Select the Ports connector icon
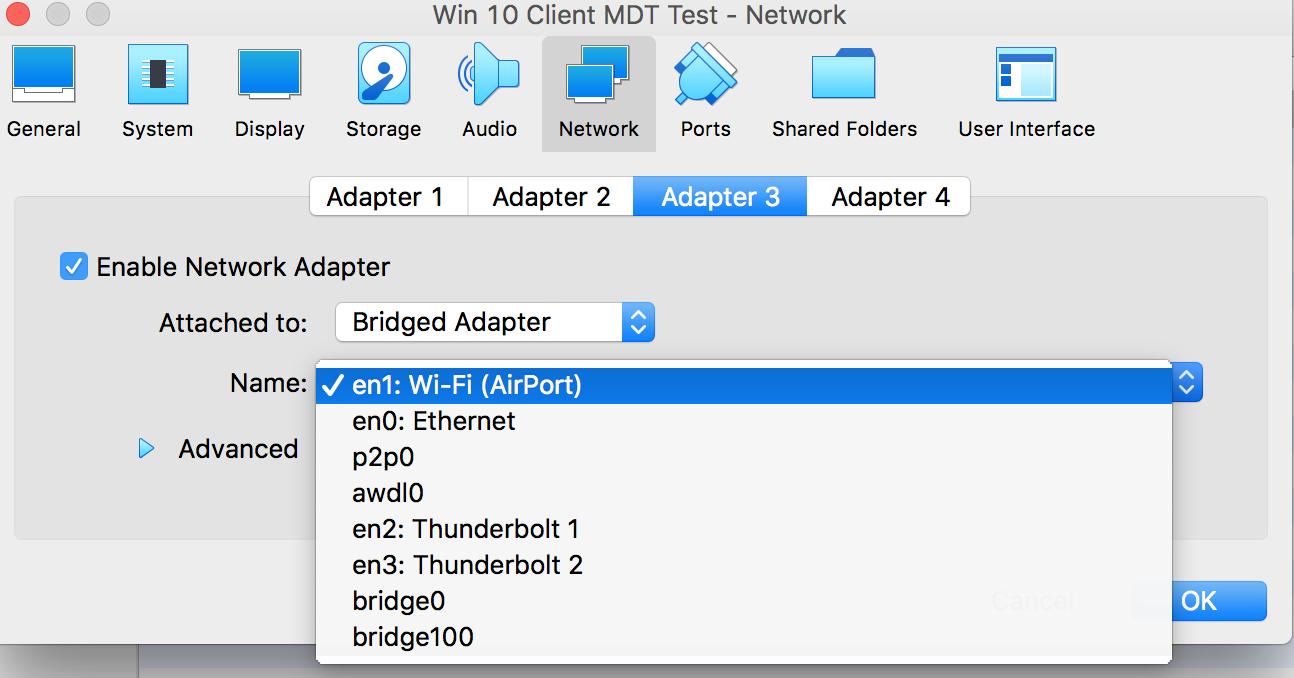1294x678 pixels. click(705, 75)
